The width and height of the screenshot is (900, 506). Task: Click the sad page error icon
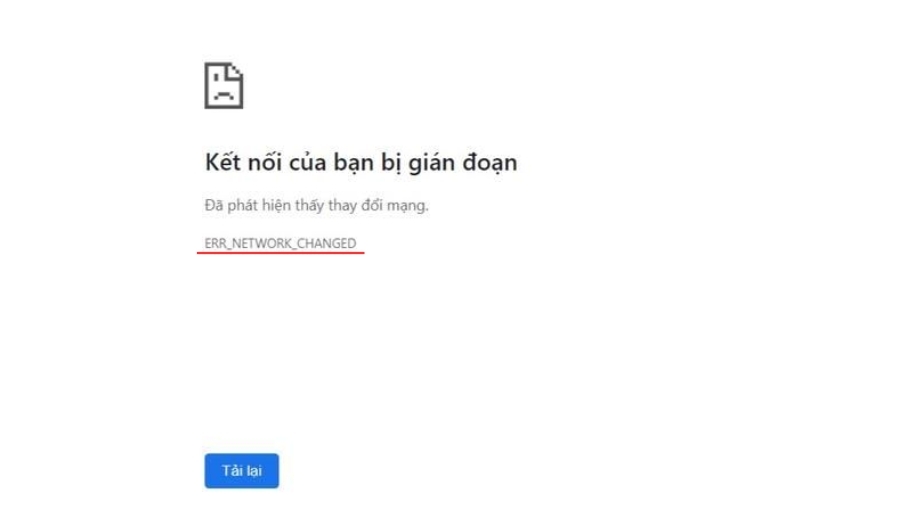pos(224,85)
